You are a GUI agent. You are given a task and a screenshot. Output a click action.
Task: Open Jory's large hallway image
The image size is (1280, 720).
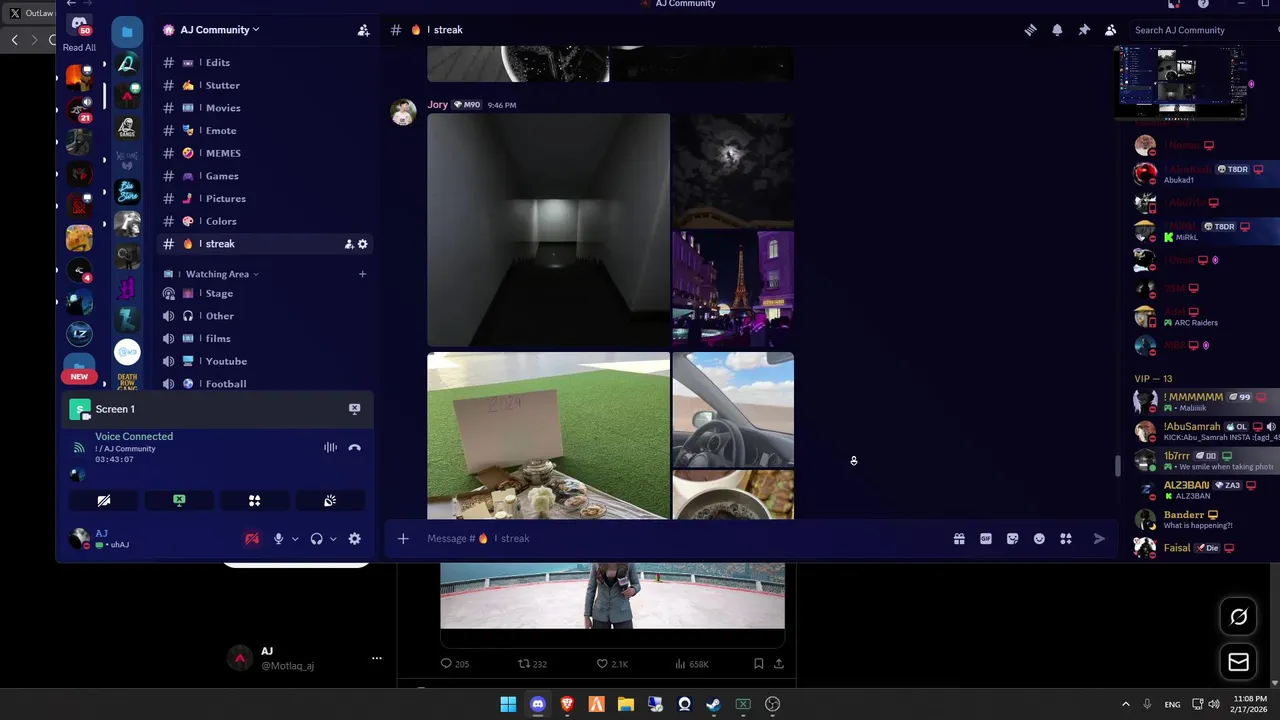pos(548,230)
